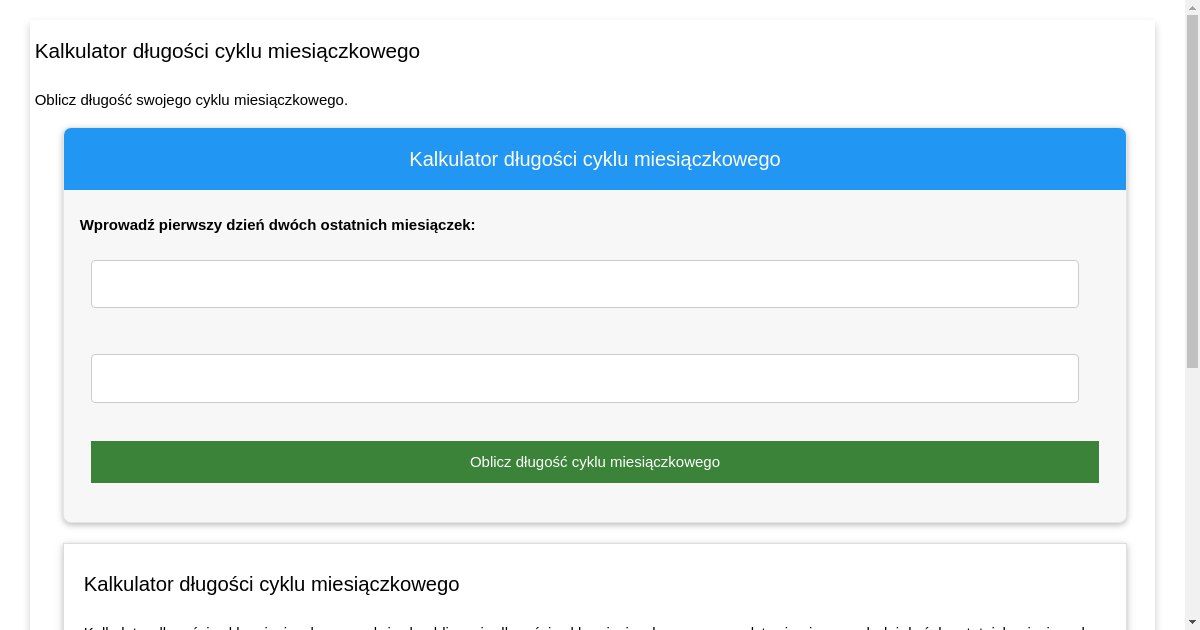The width and height of the screenshot is (1200, 630).
Task: Click the intro text "Oblicz długość swojego cyklu"
Action: [x=192, y=100]
